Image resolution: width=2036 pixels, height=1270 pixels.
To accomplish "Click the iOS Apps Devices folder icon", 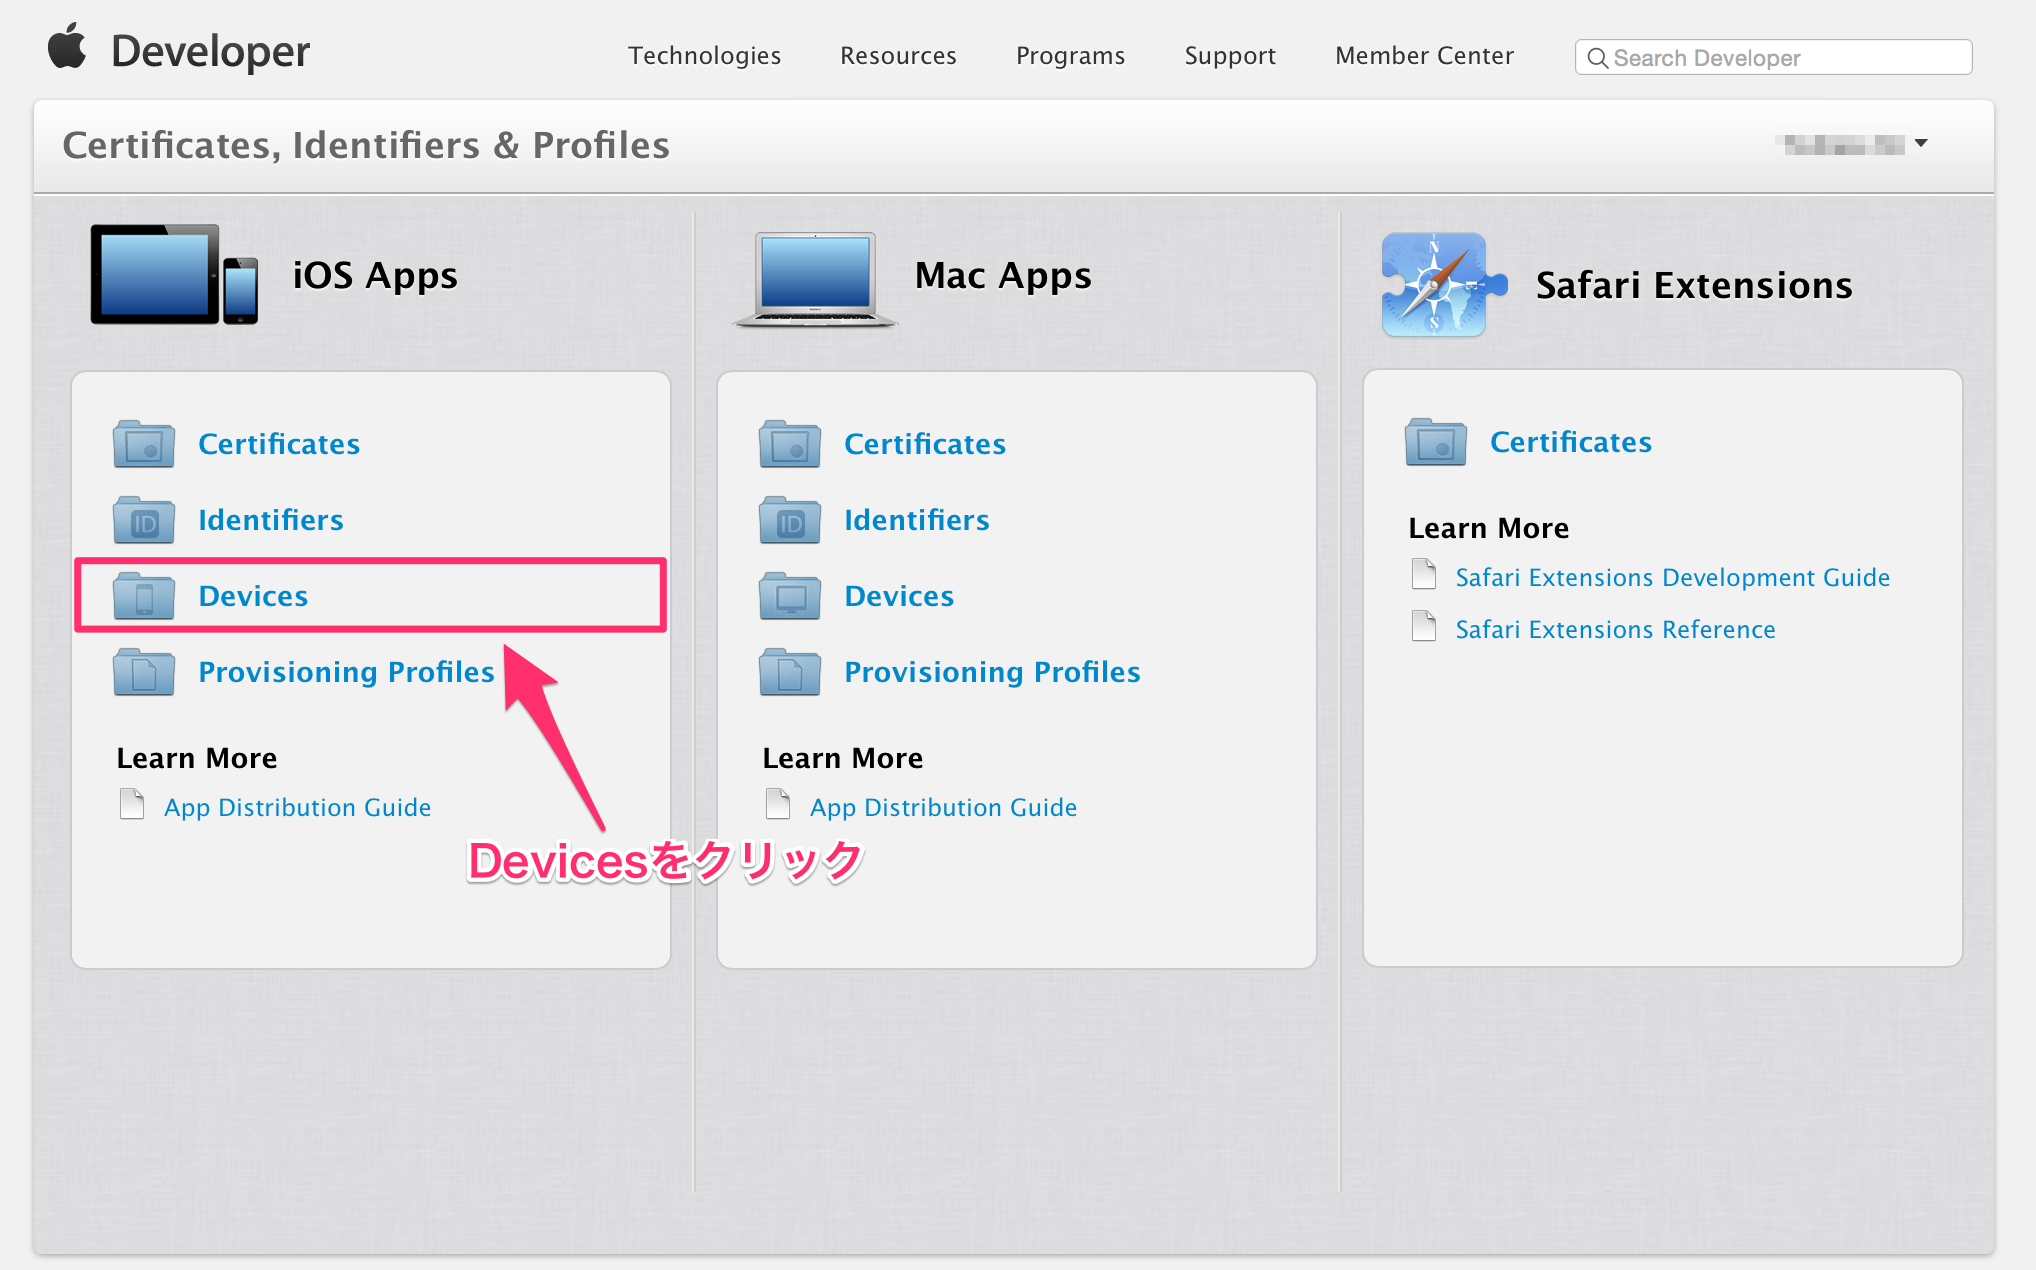I will (x=144, y=595).
